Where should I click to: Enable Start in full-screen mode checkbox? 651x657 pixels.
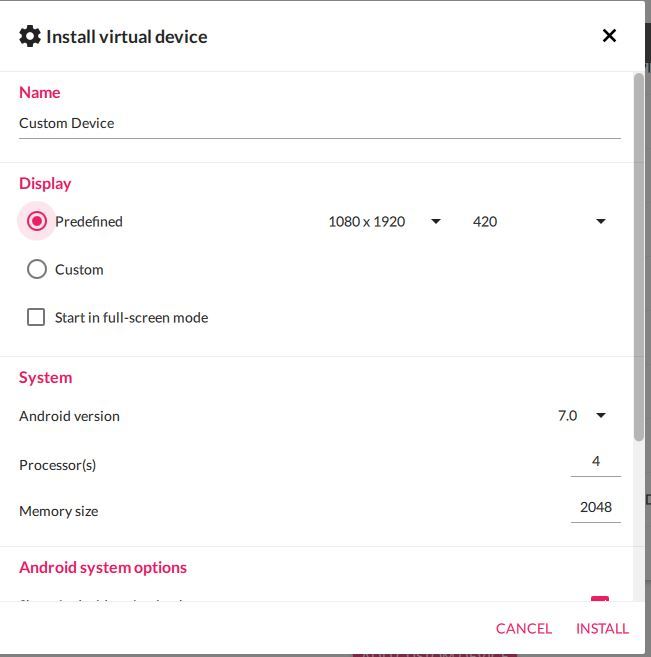pyautogui.click(x=36, y=317)
